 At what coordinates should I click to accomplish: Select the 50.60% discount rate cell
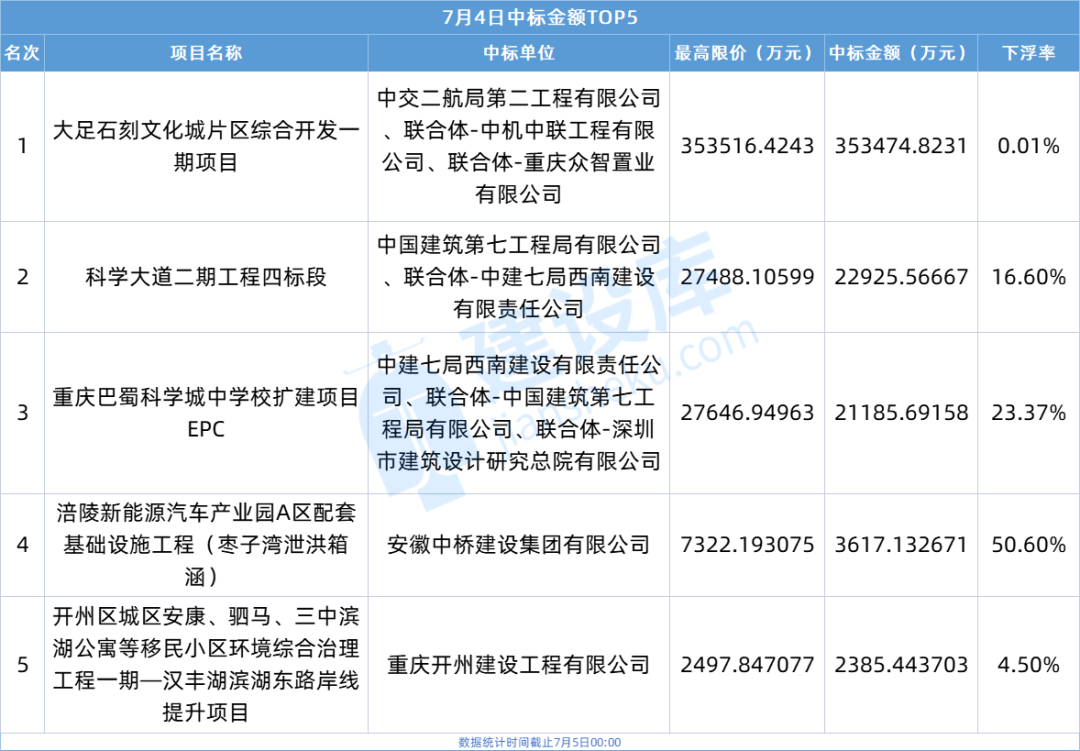click(1028, 545)
